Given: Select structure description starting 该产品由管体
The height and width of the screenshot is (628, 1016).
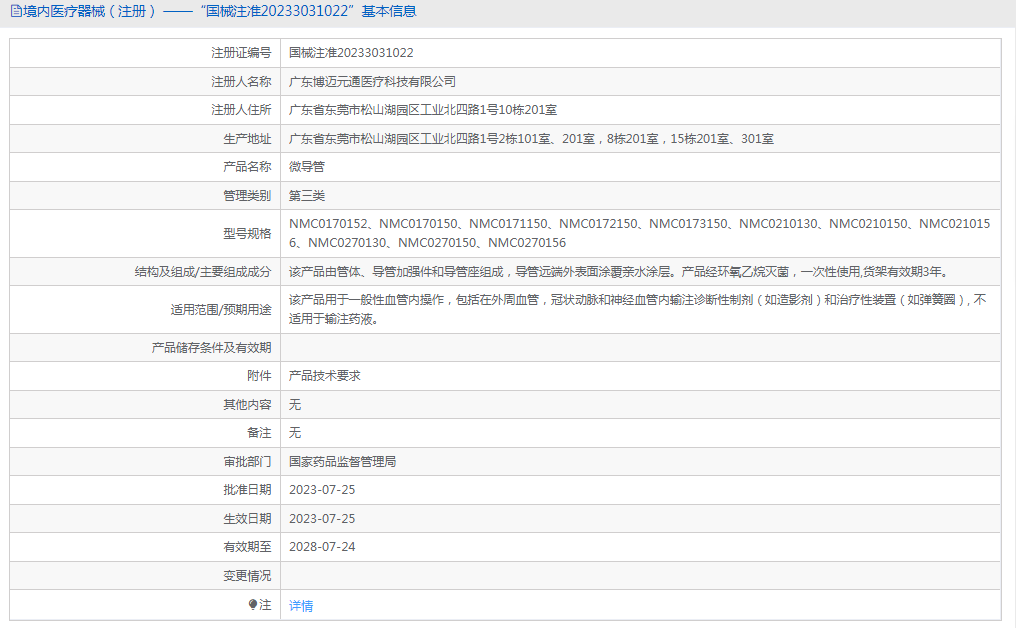Looking at the screenshot, I should [x=619, y=272].
